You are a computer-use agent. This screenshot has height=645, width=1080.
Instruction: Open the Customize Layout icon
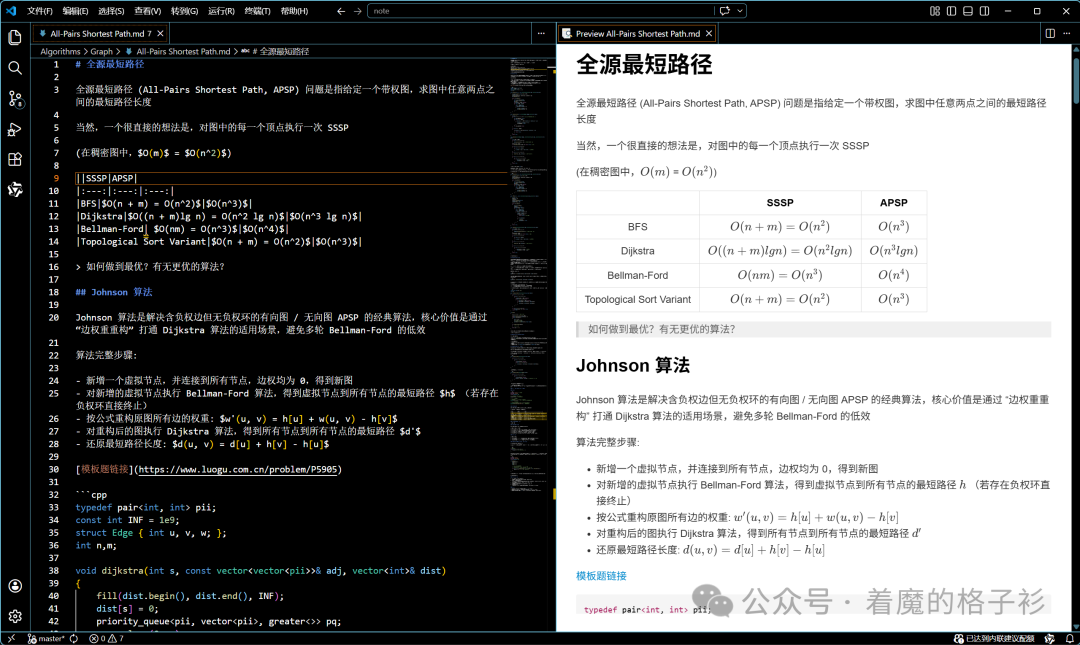point(935,11)
